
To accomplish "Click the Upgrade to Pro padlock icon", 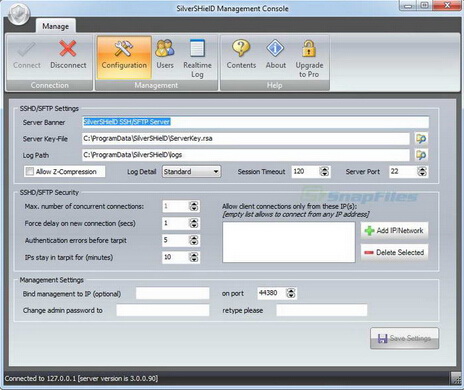I will click(x=309, y=48).
